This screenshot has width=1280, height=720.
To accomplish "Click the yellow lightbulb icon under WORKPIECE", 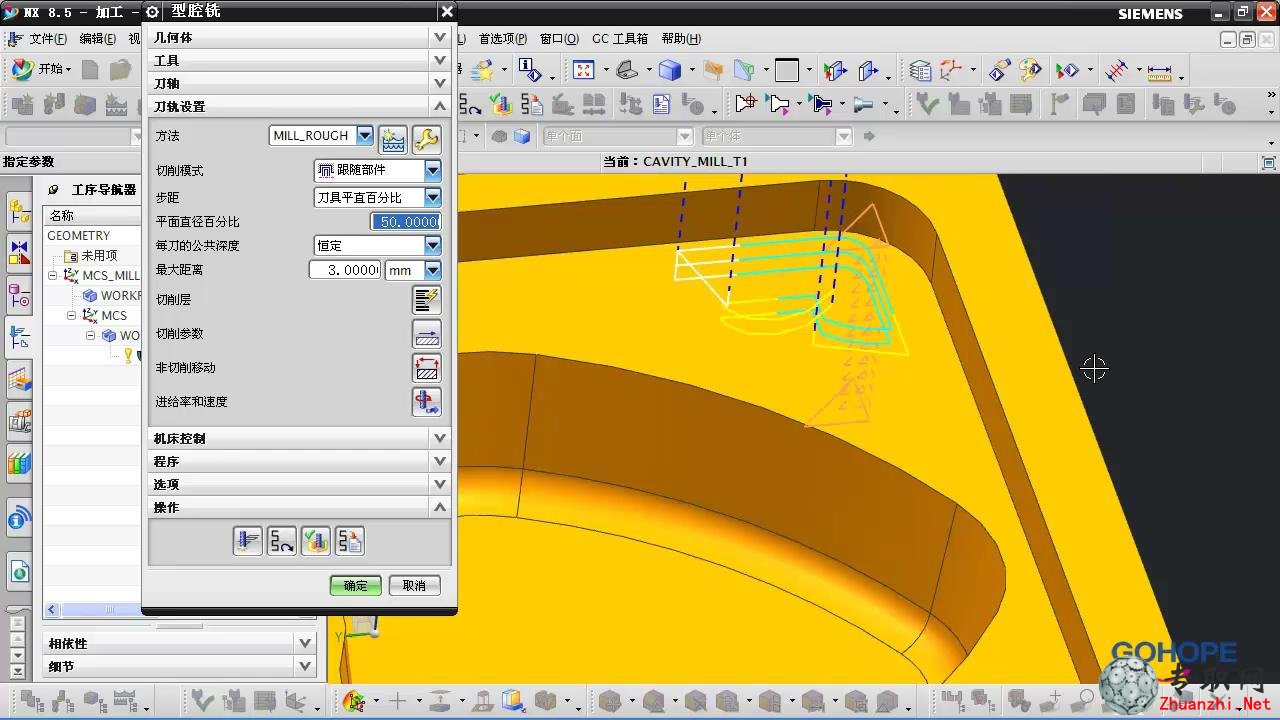I will (x=128, y=355).
